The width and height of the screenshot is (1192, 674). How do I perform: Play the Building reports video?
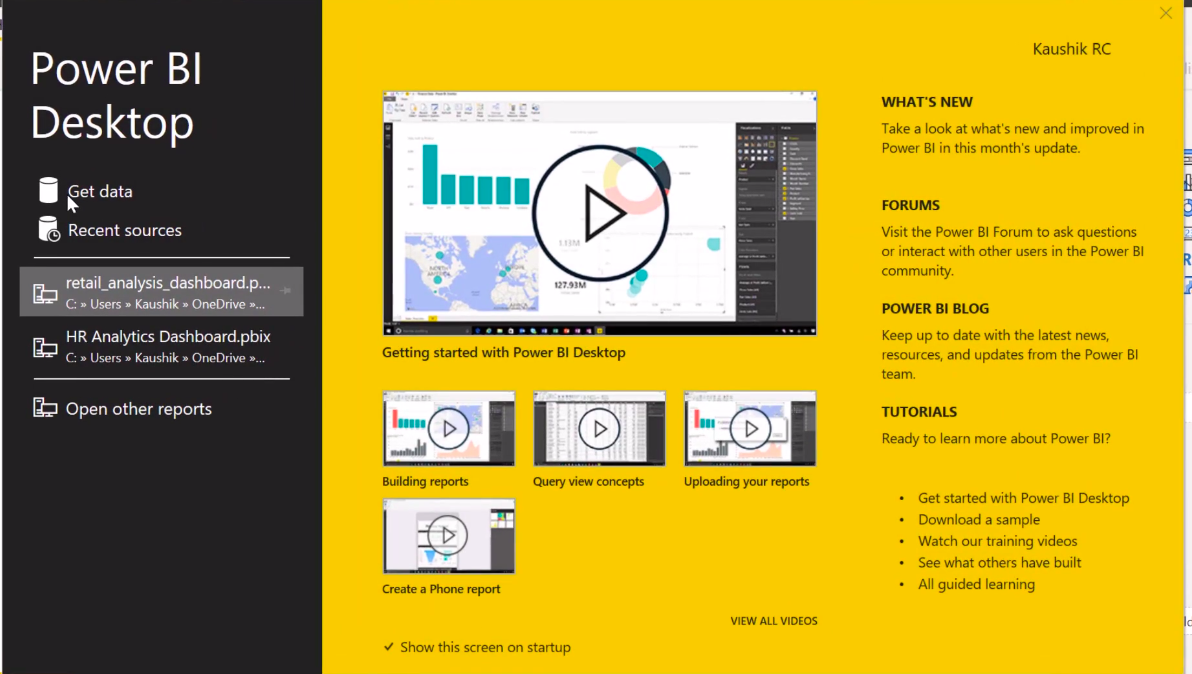449,429
